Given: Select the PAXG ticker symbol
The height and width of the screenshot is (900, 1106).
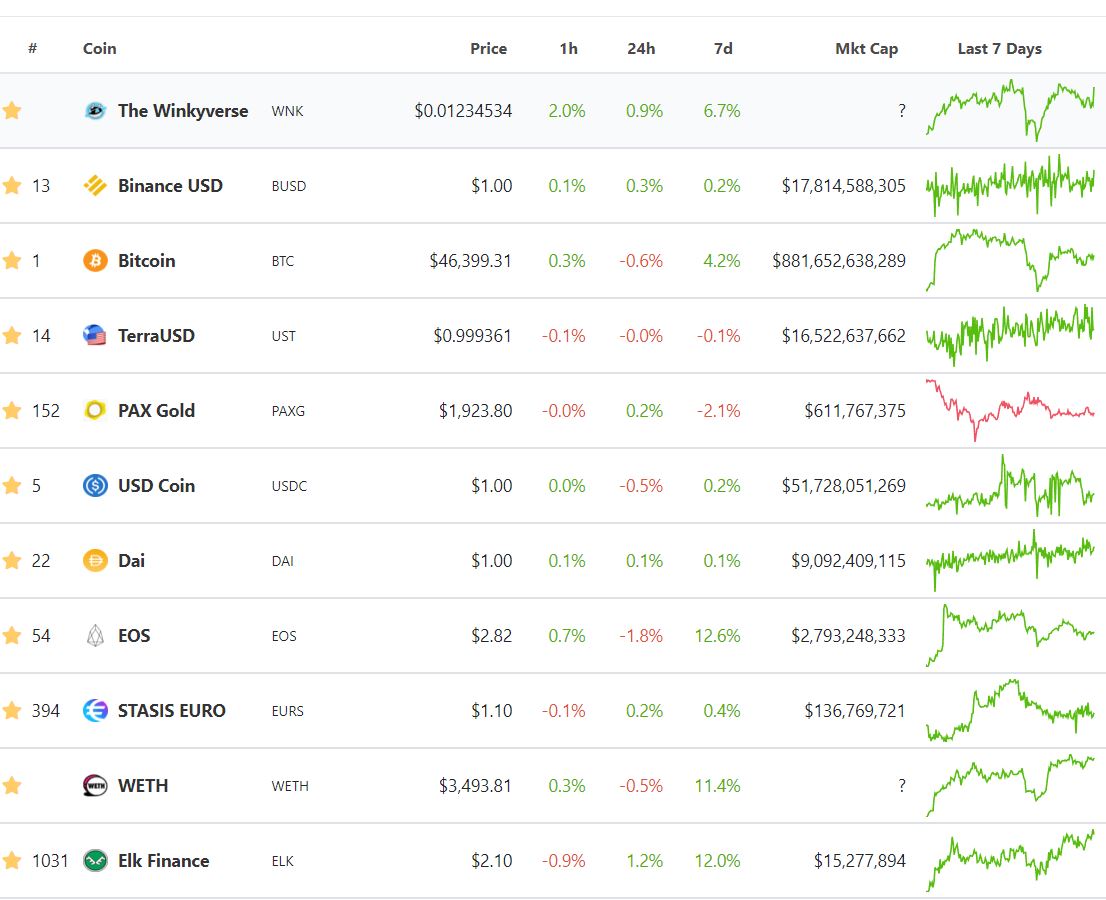Looking at the screenshot, I should pos(288,411).
